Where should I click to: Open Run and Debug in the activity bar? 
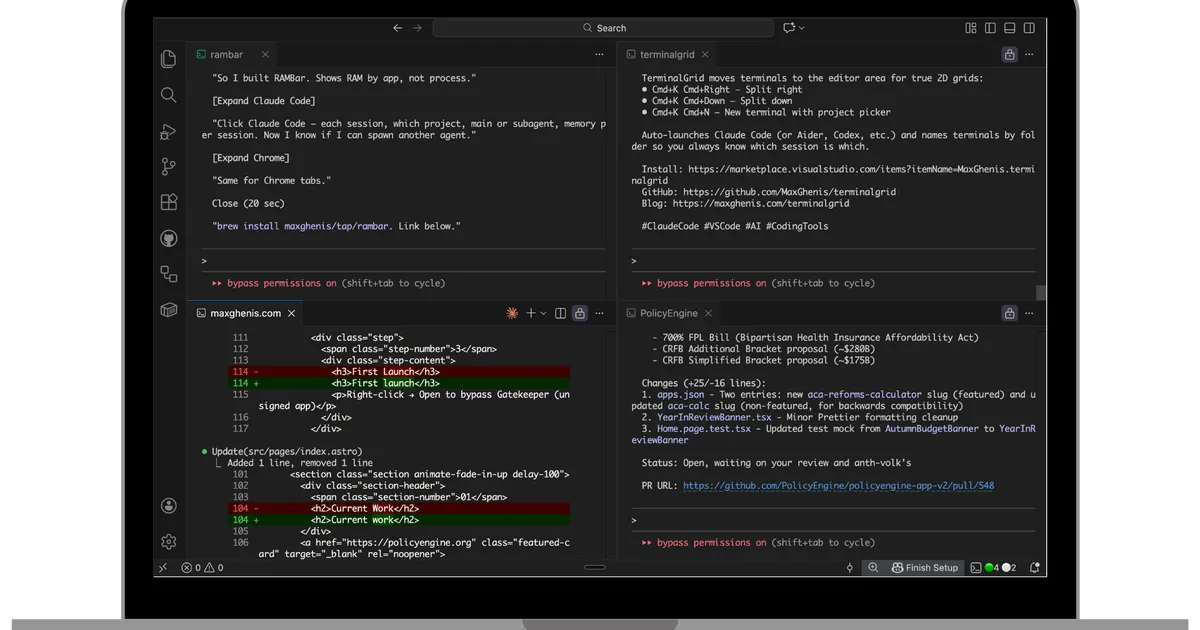coord(168,131)
